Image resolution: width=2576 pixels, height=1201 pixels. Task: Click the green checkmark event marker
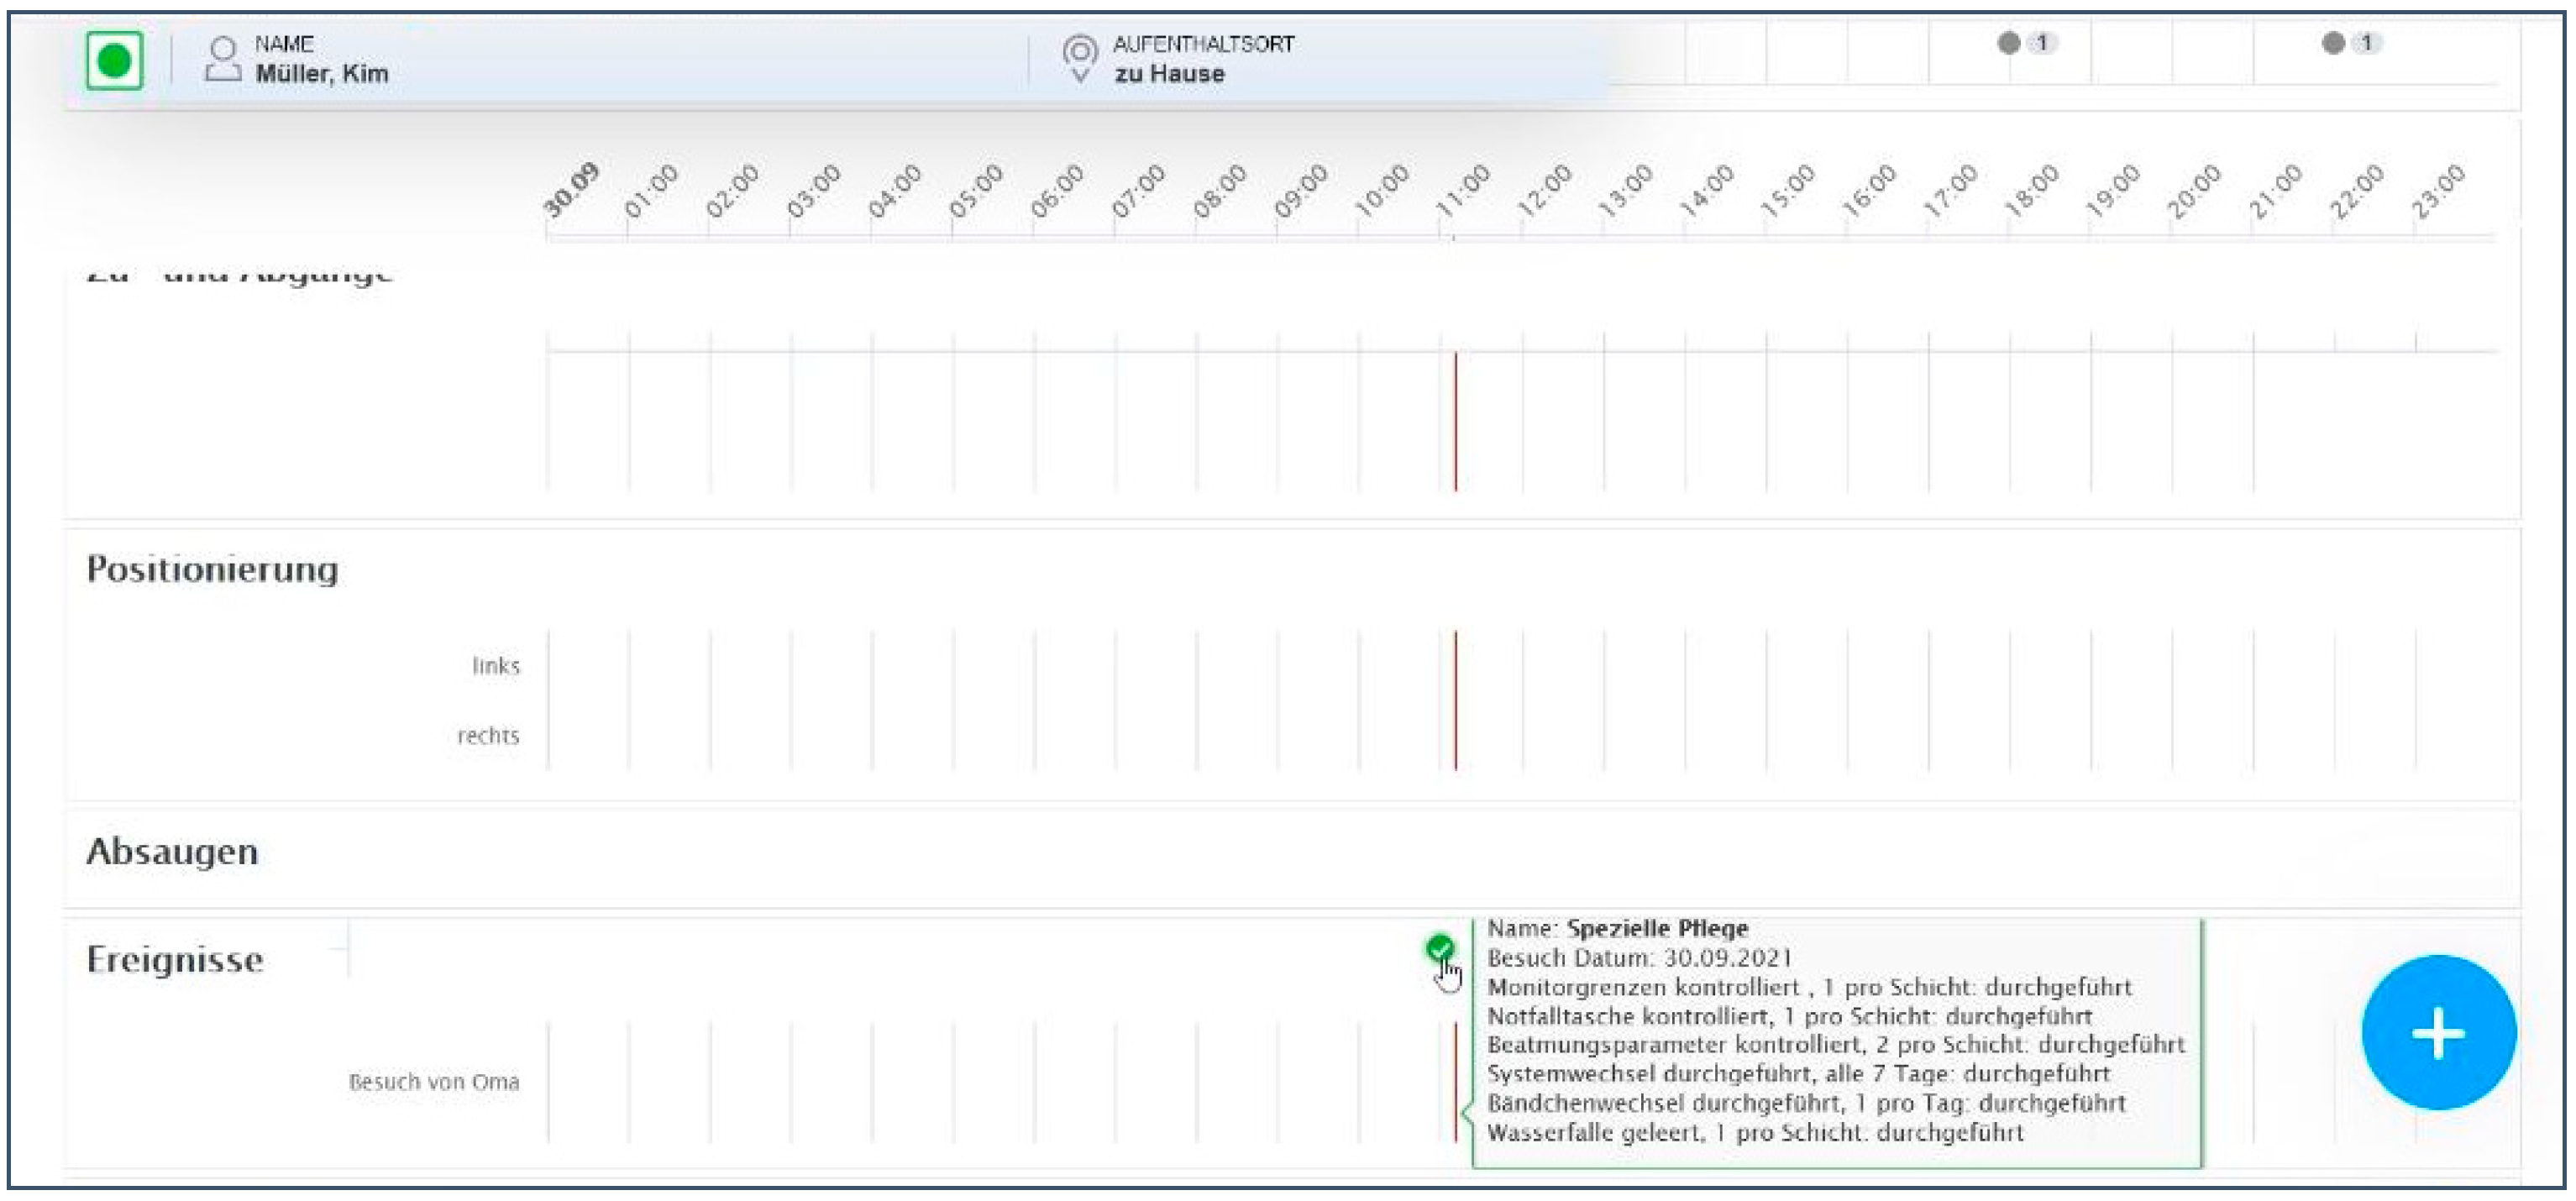pyautogui.click(x=1440, y=947)
